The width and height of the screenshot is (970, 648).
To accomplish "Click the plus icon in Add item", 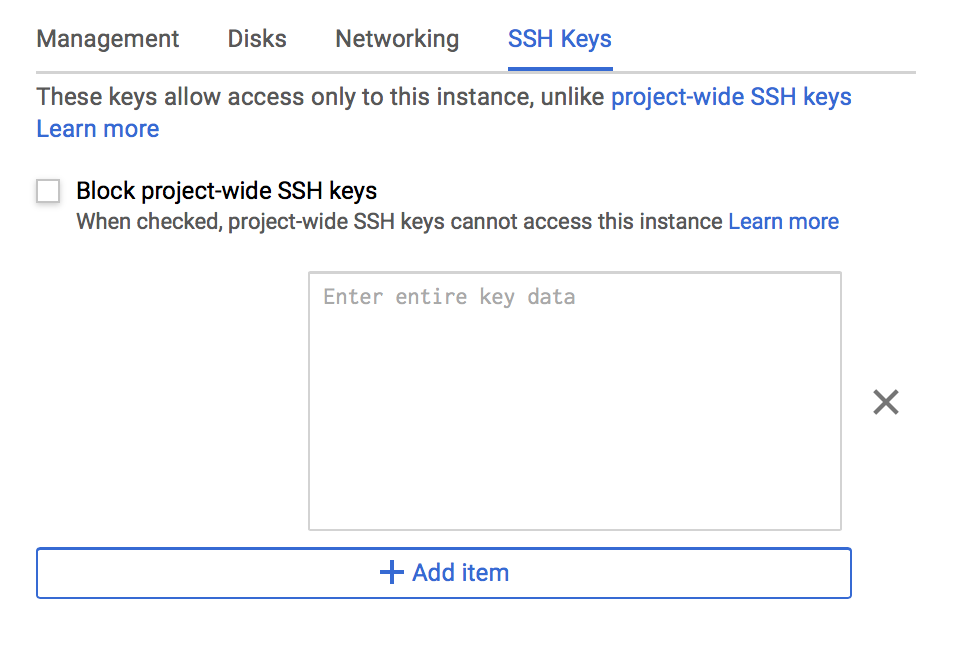I will (x=392, y=573).
